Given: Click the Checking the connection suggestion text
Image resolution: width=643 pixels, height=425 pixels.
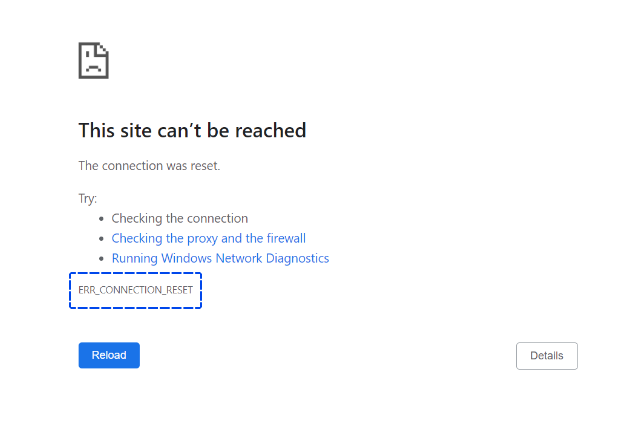Looking at the screenshot, I should pyautogui.click(x=180, y=218).
